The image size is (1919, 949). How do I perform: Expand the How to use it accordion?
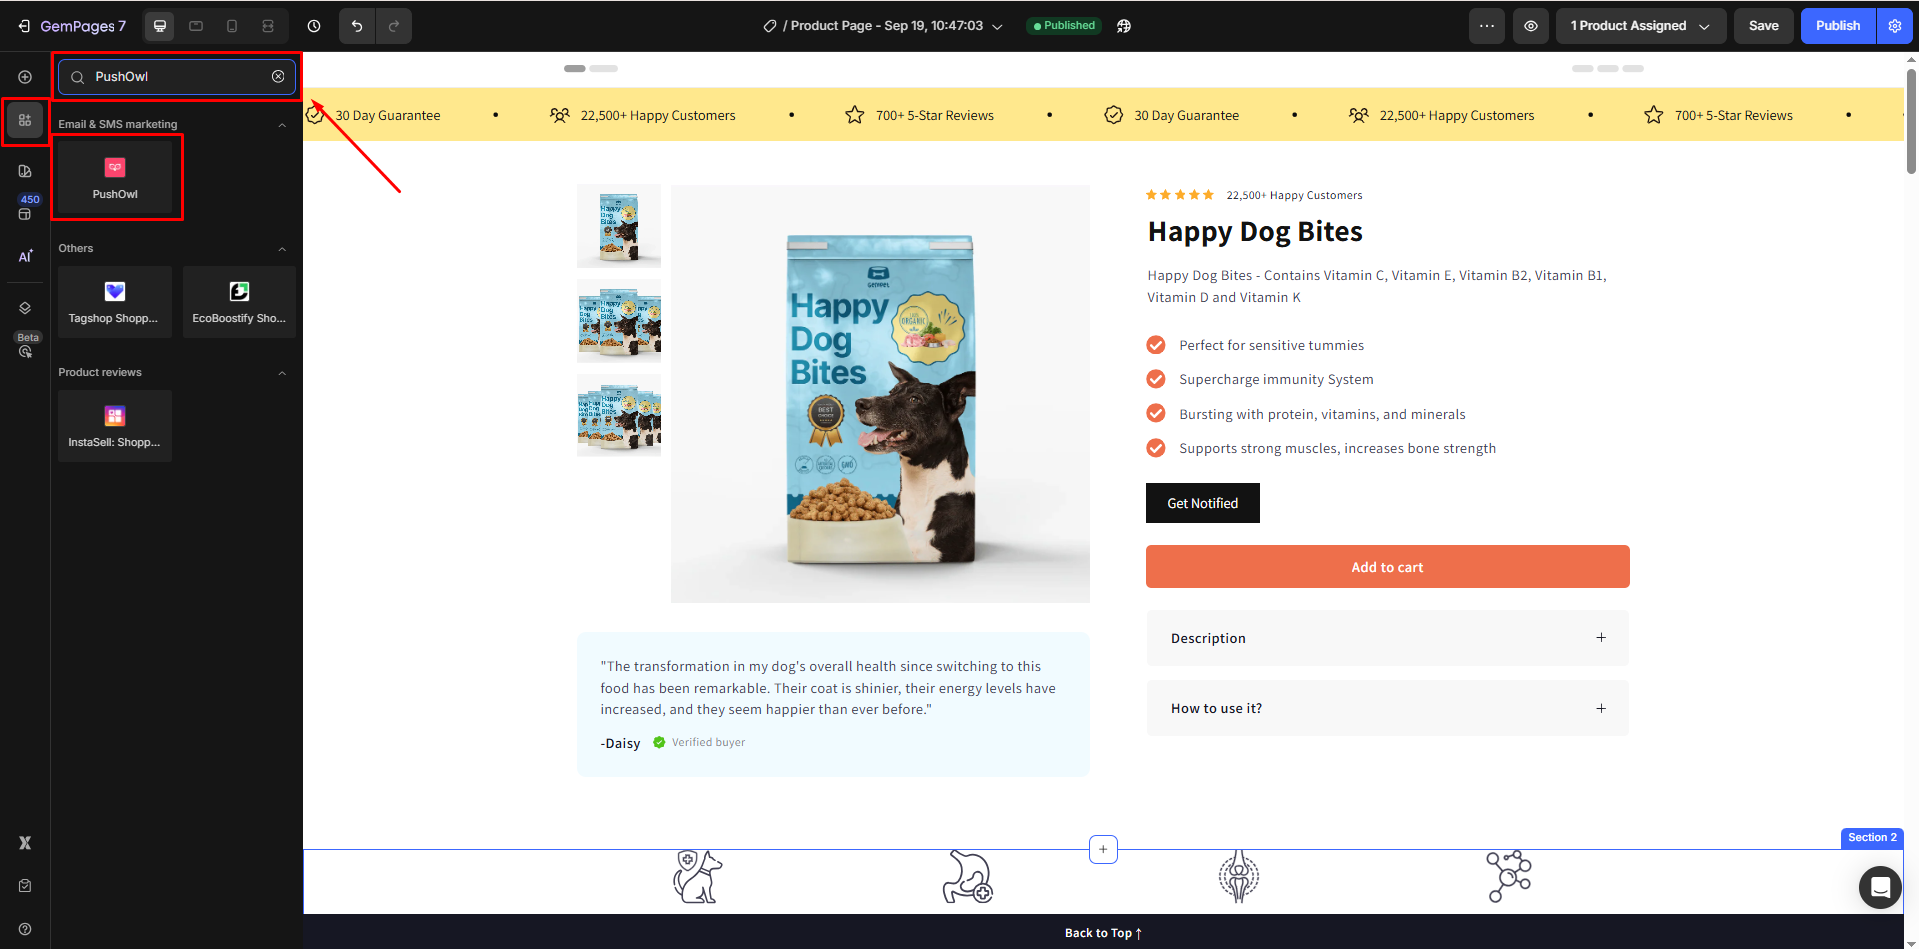[1387, 708]
